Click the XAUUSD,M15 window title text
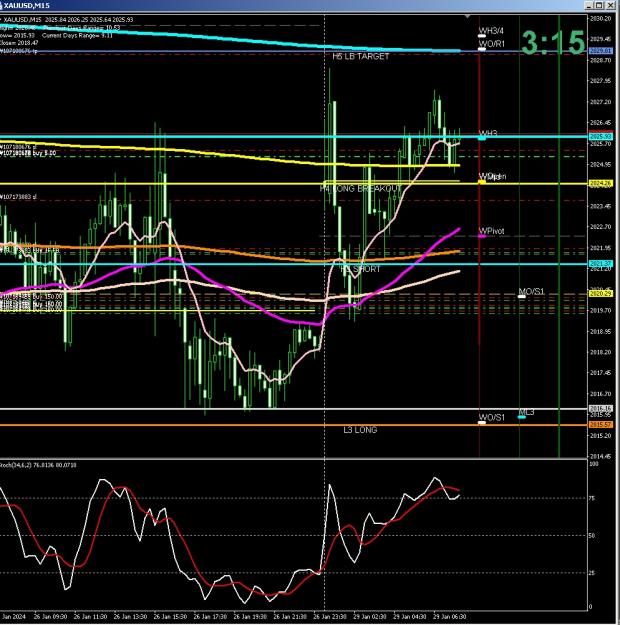This screenshot has width=620, height=625. tap(27, 6)
